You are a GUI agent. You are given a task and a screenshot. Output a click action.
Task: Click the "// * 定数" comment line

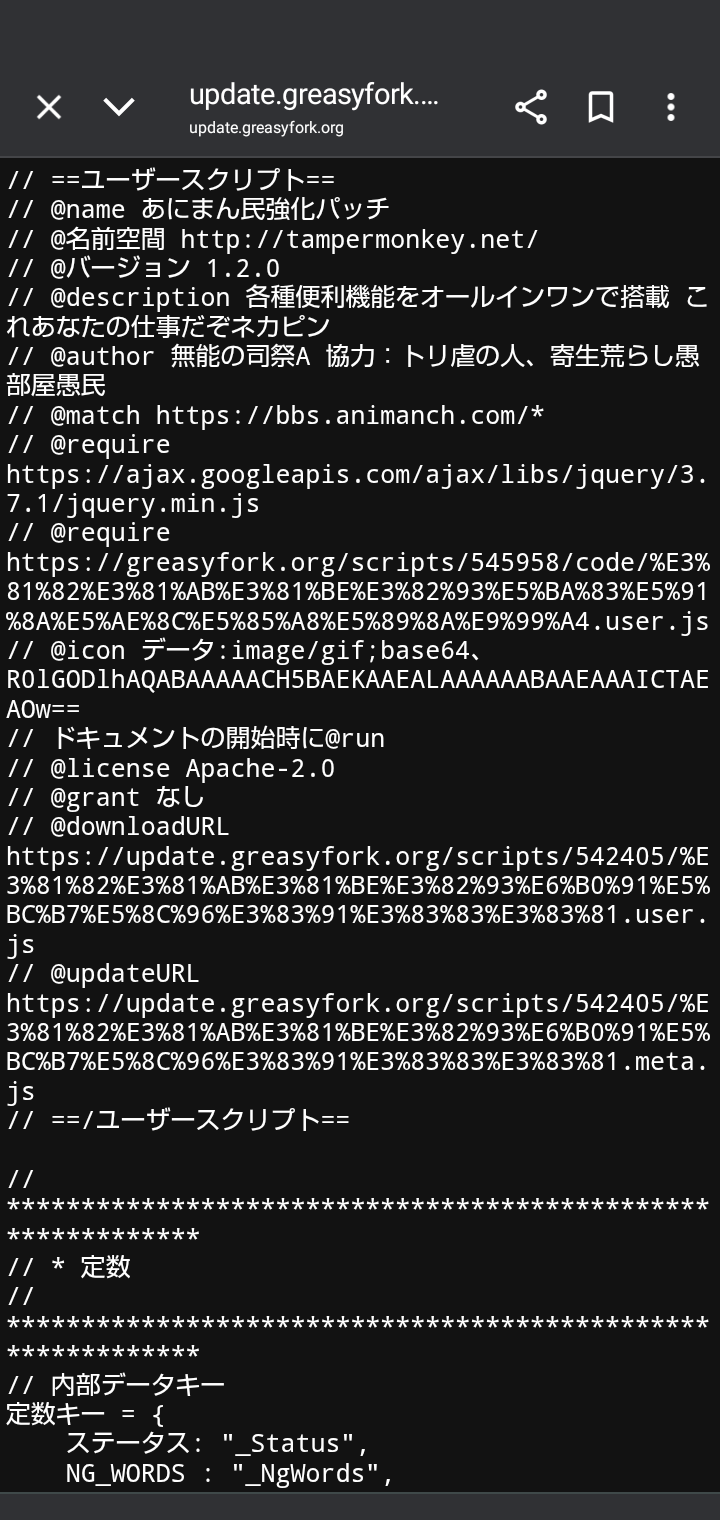tap(69, 1267)
